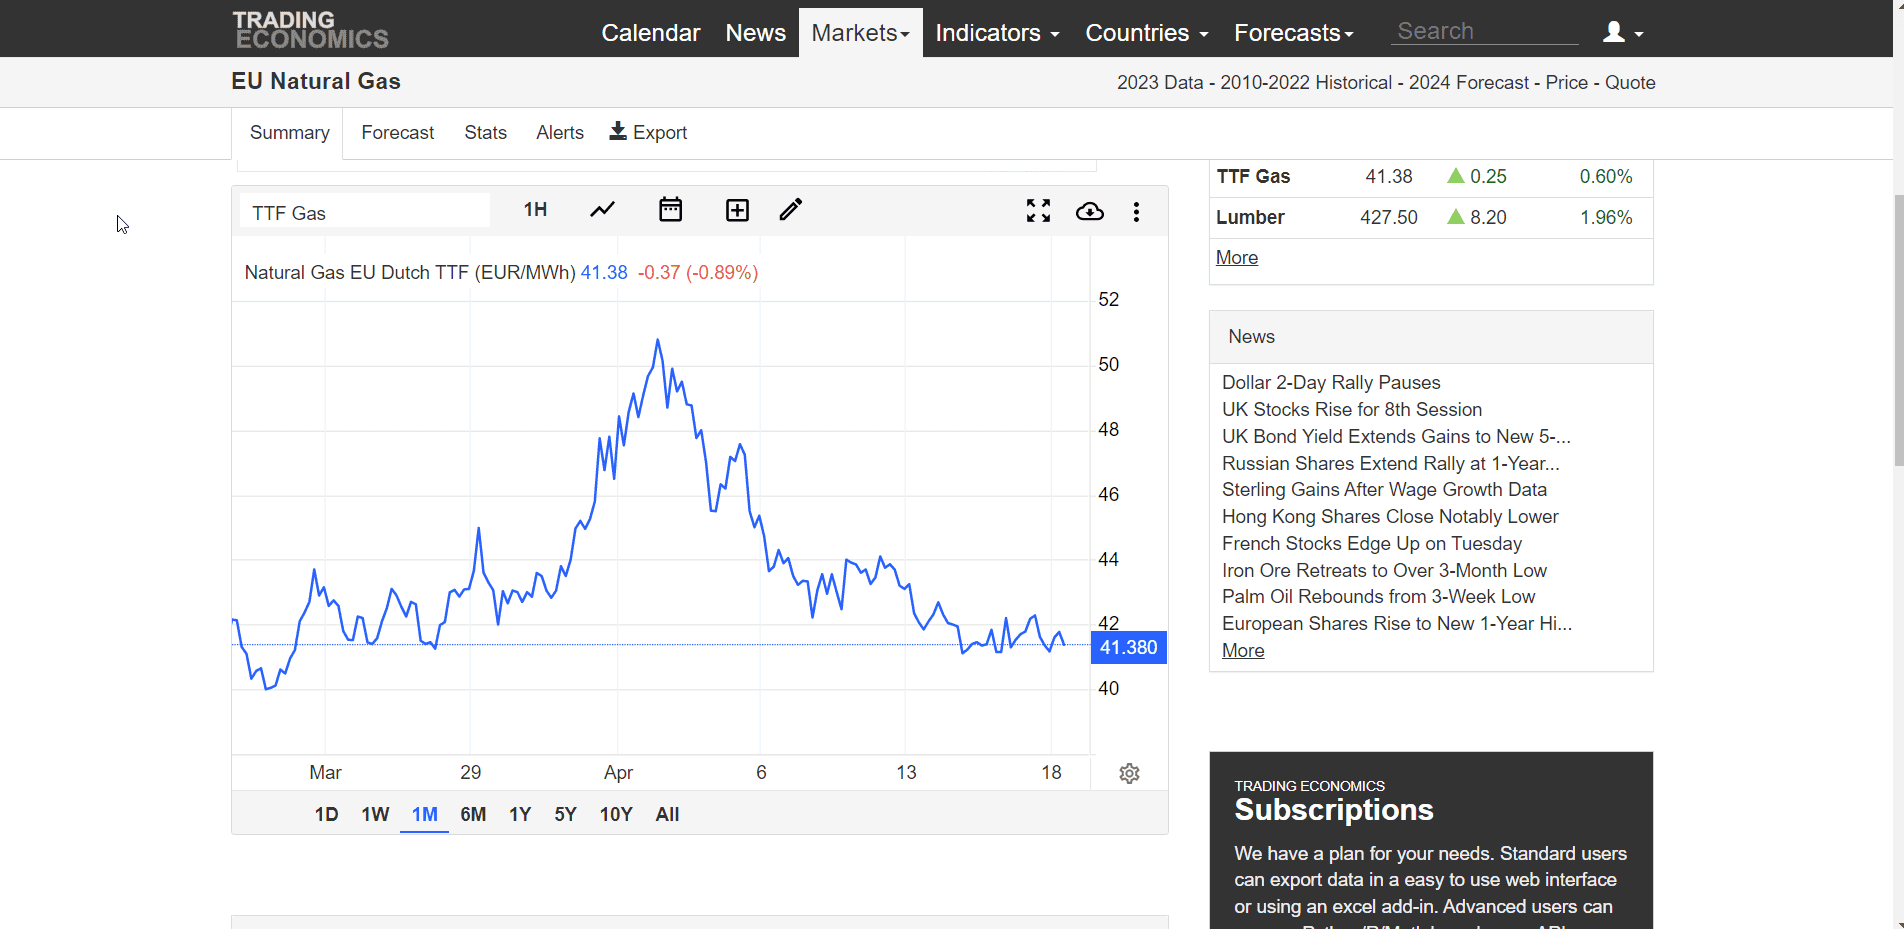Switch to the Forecast tab
This screenshot has height=929, width=1904.
tap(397, 133)
